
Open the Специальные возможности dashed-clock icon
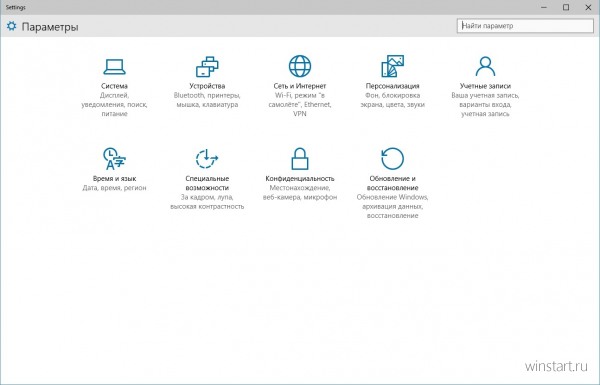click(207, 158)
